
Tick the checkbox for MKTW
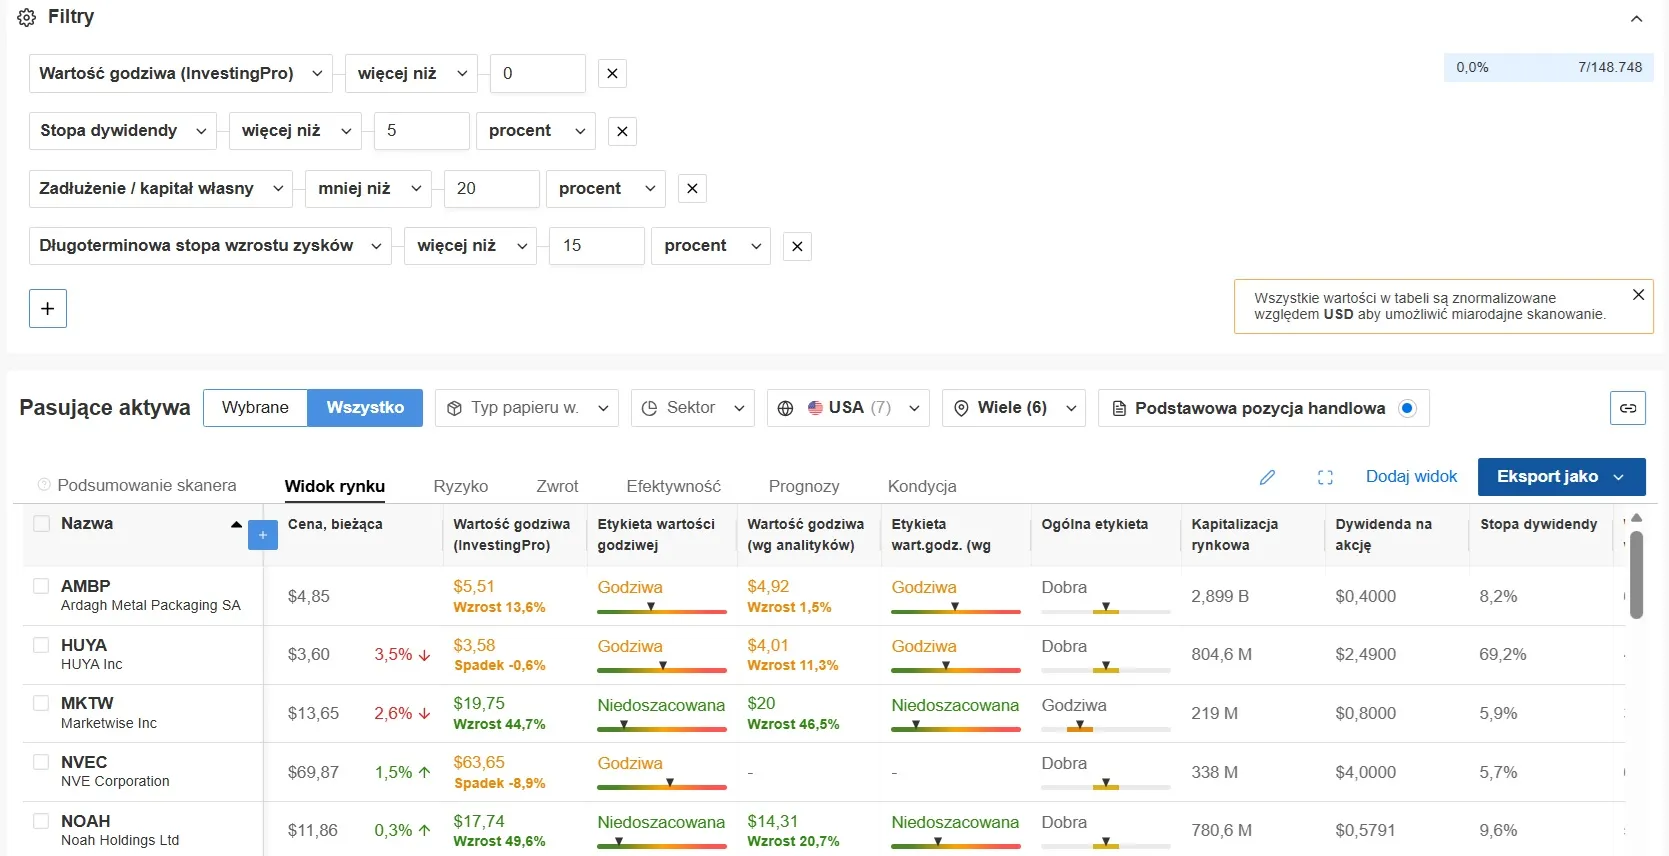pos(41,703)
